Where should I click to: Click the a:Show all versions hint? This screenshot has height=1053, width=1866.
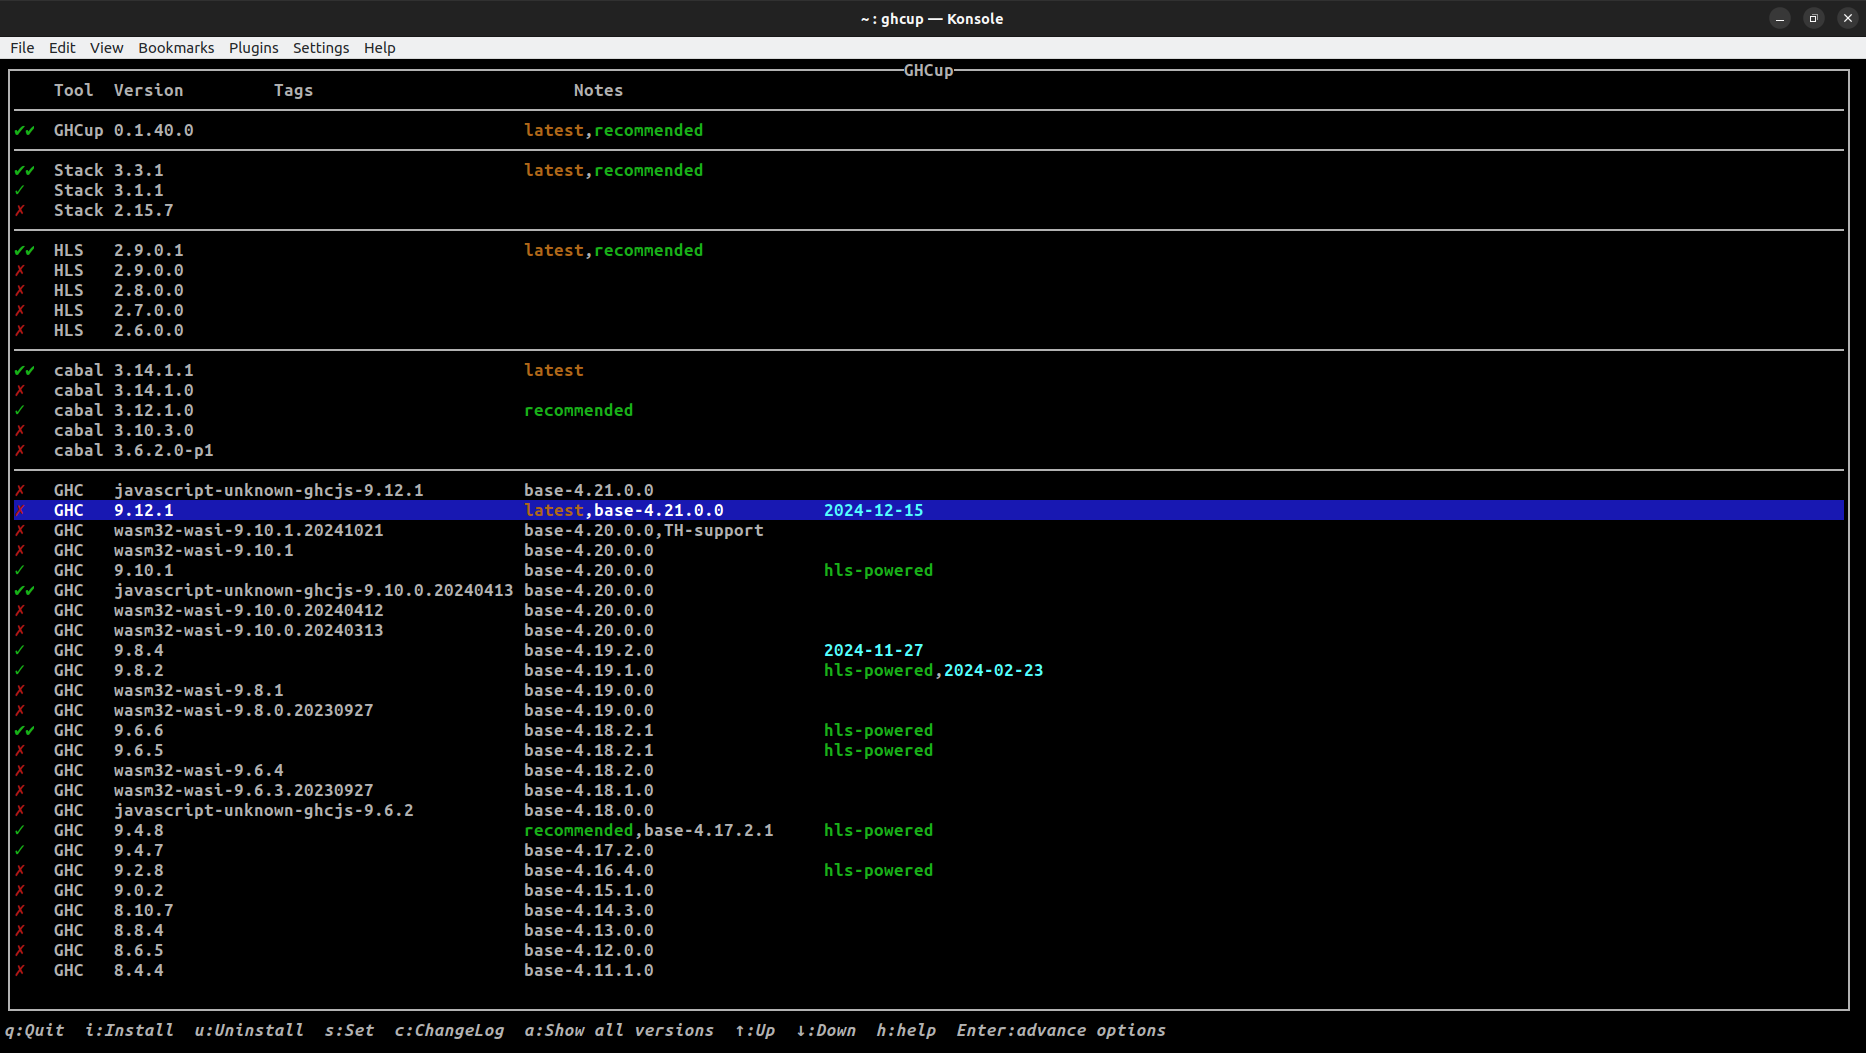619,1030
